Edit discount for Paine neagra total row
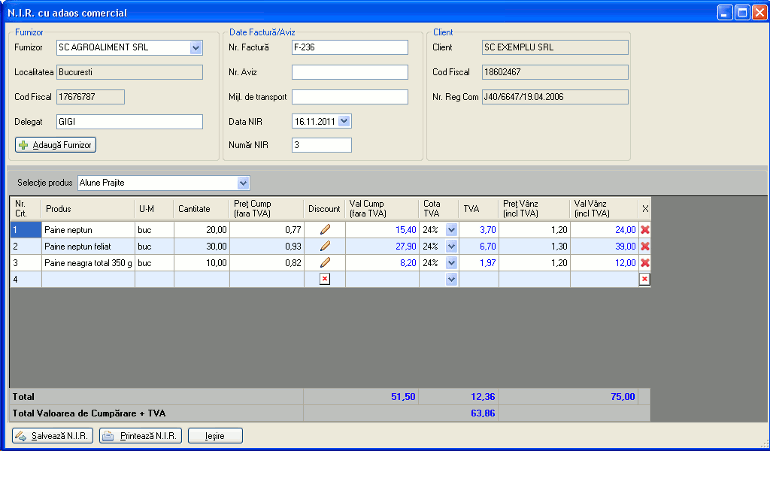 pos(325,263)
